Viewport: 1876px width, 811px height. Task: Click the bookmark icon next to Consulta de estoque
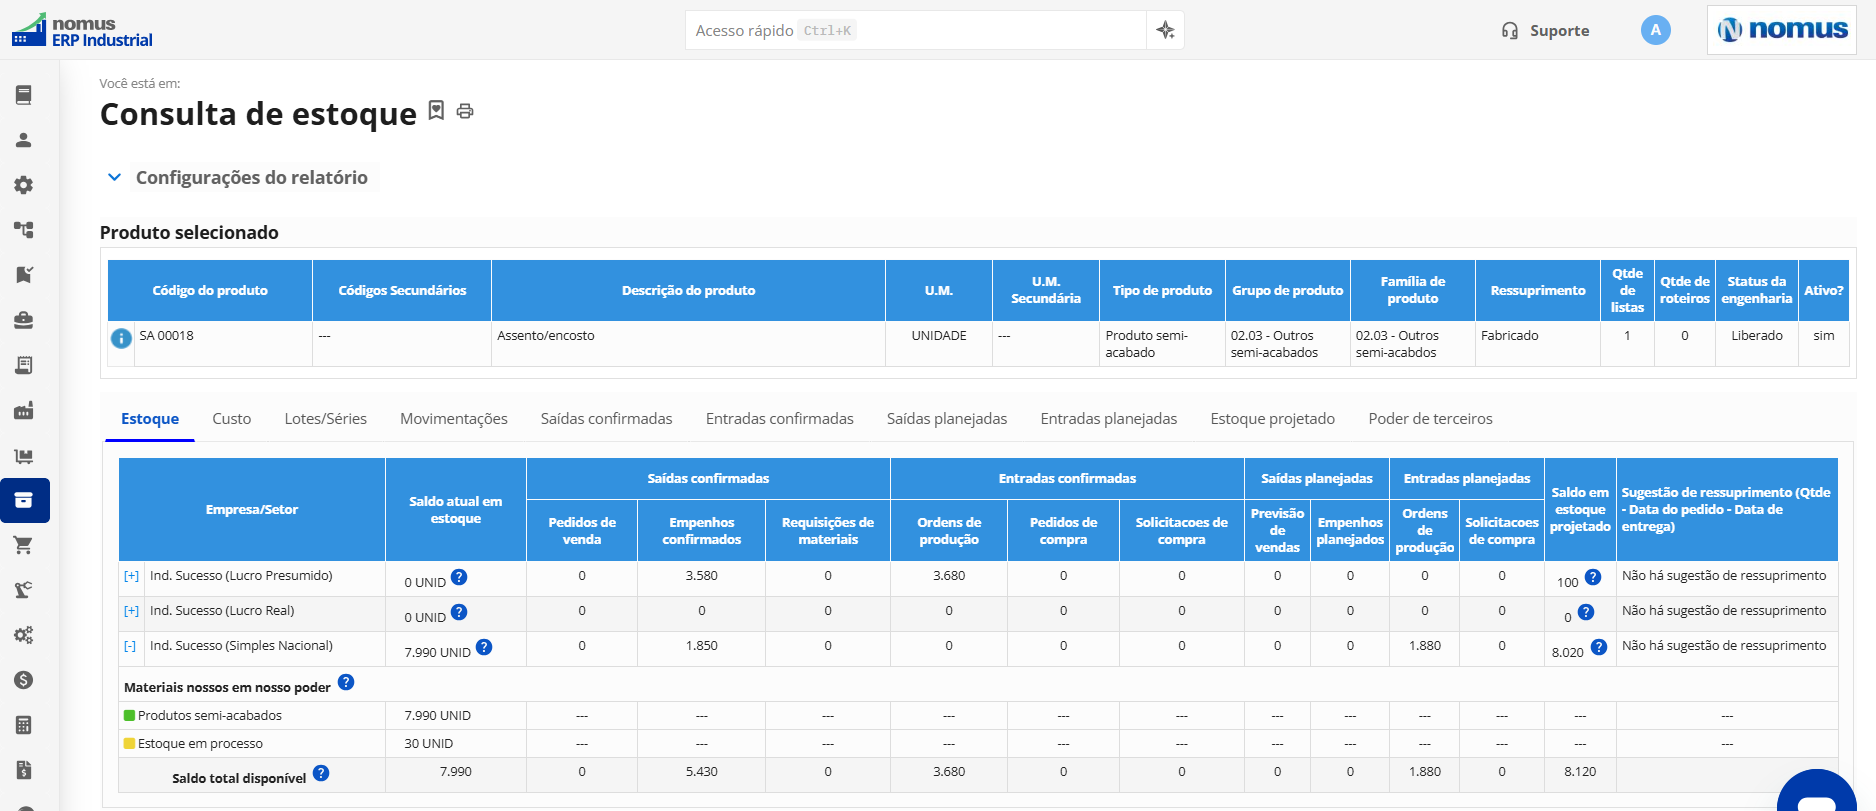(x=436, y=110)
